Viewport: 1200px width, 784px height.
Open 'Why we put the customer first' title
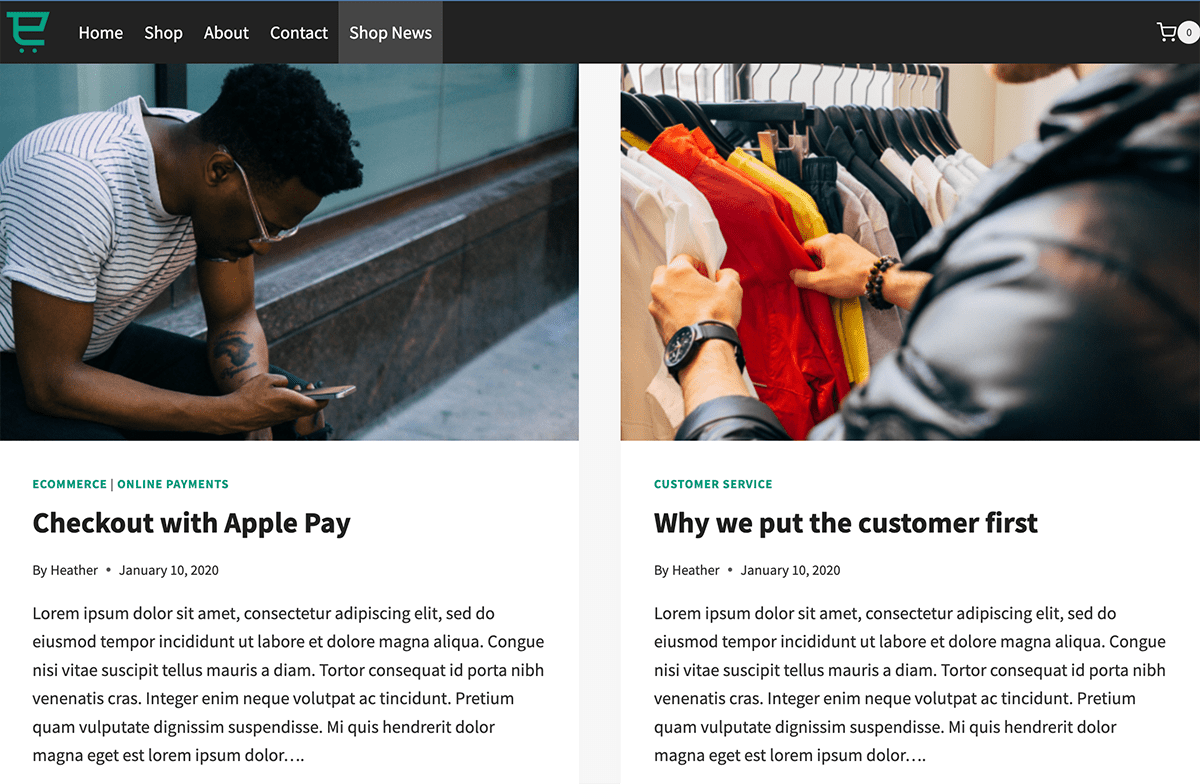coord(846,523)
